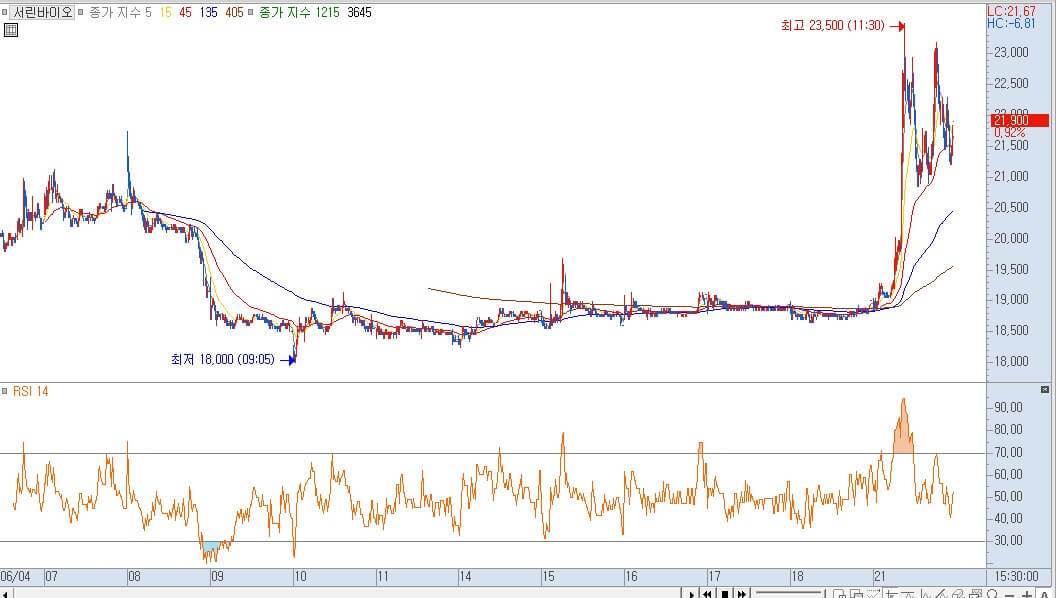Screen dimensions: 1056x598
Task: Start chart replay with play button
Action: tap(691, 593)
